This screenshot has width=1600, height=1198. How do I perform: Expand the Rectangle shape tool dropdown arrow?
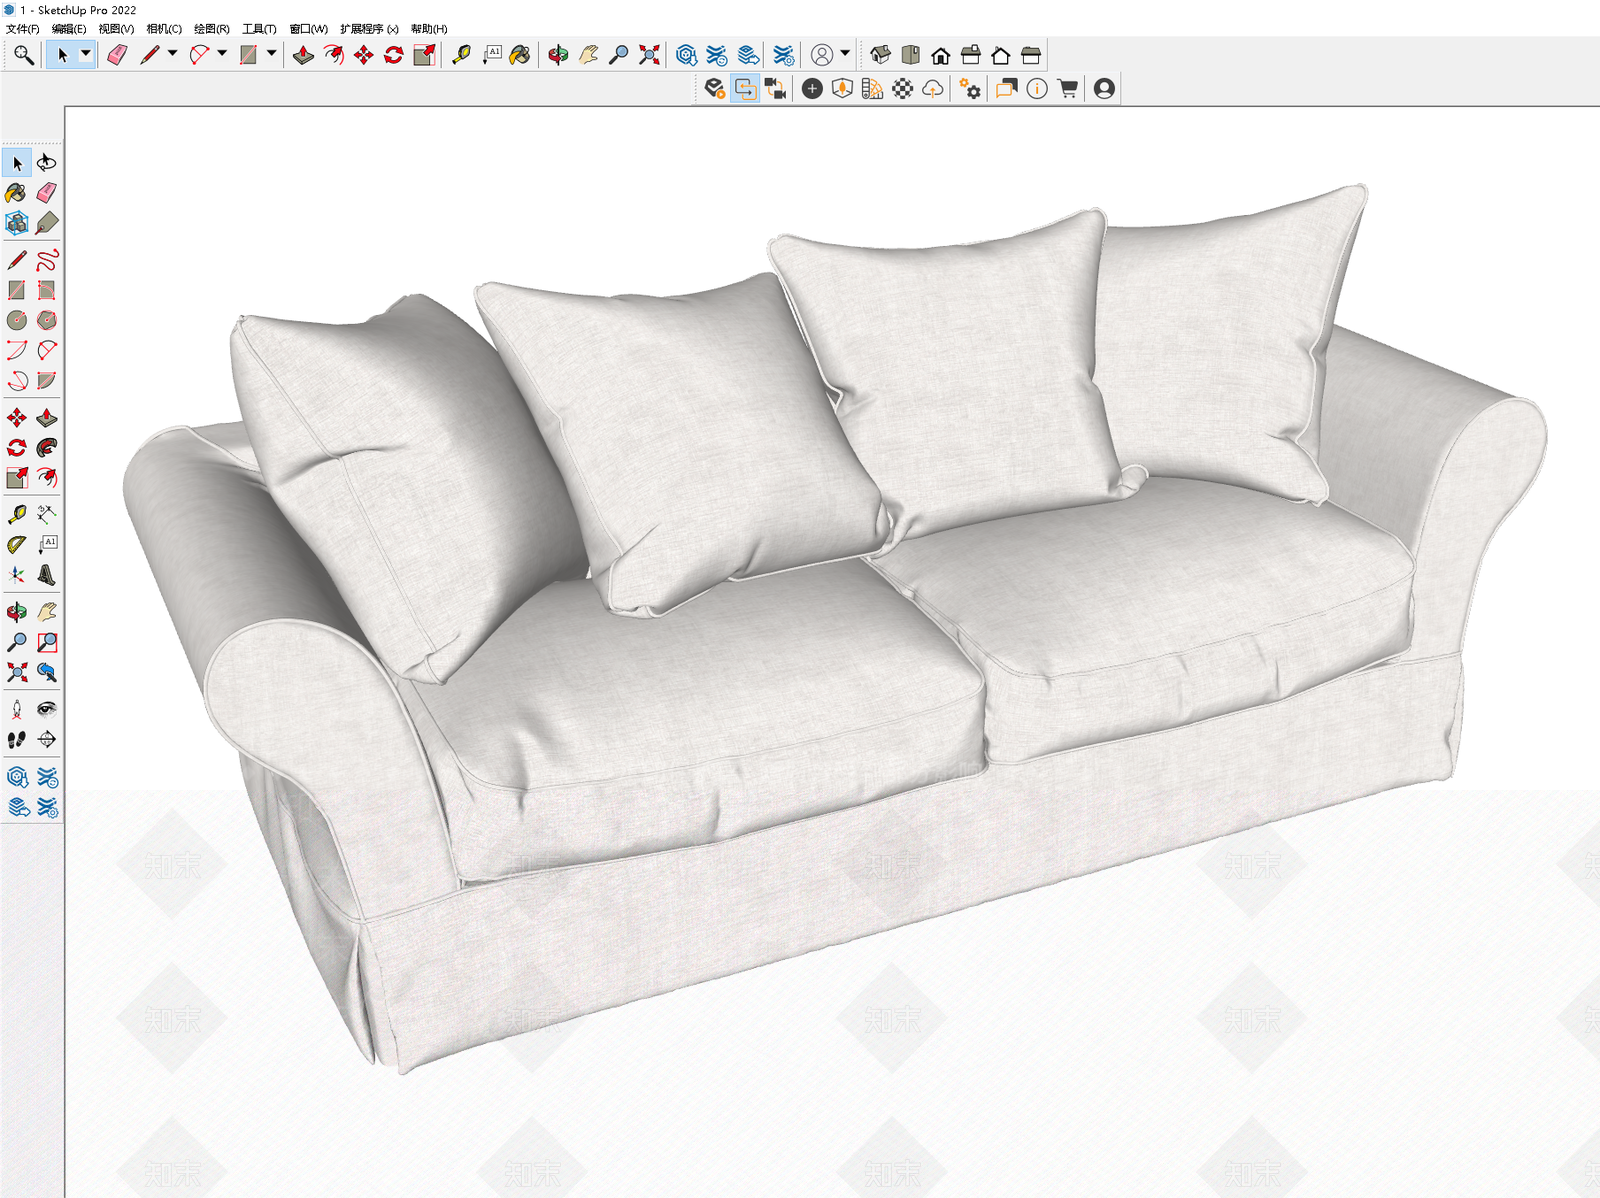click(272, 54)
